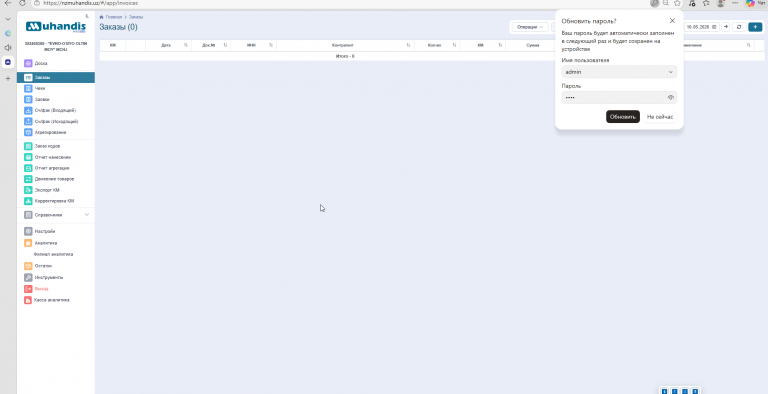Click the Muhandis logo
The image size is (768, 394).
pyautogui.click(x=56, y=26)
